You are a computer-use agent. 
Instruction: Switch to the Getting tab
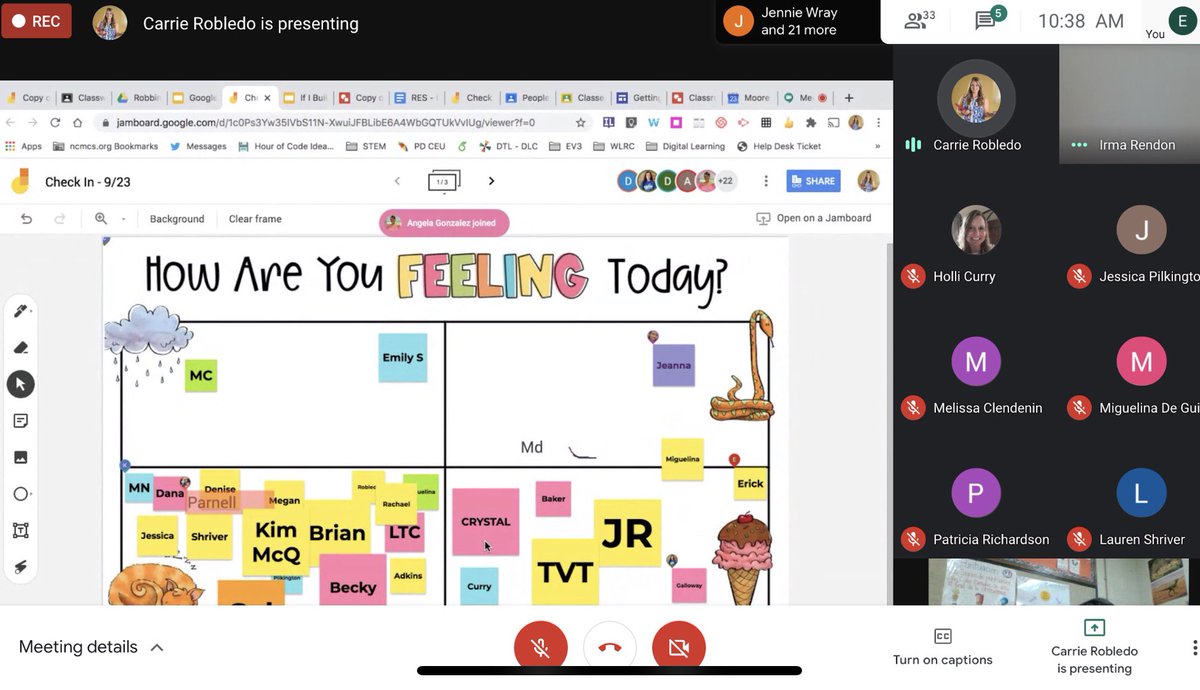click(639, 98)
